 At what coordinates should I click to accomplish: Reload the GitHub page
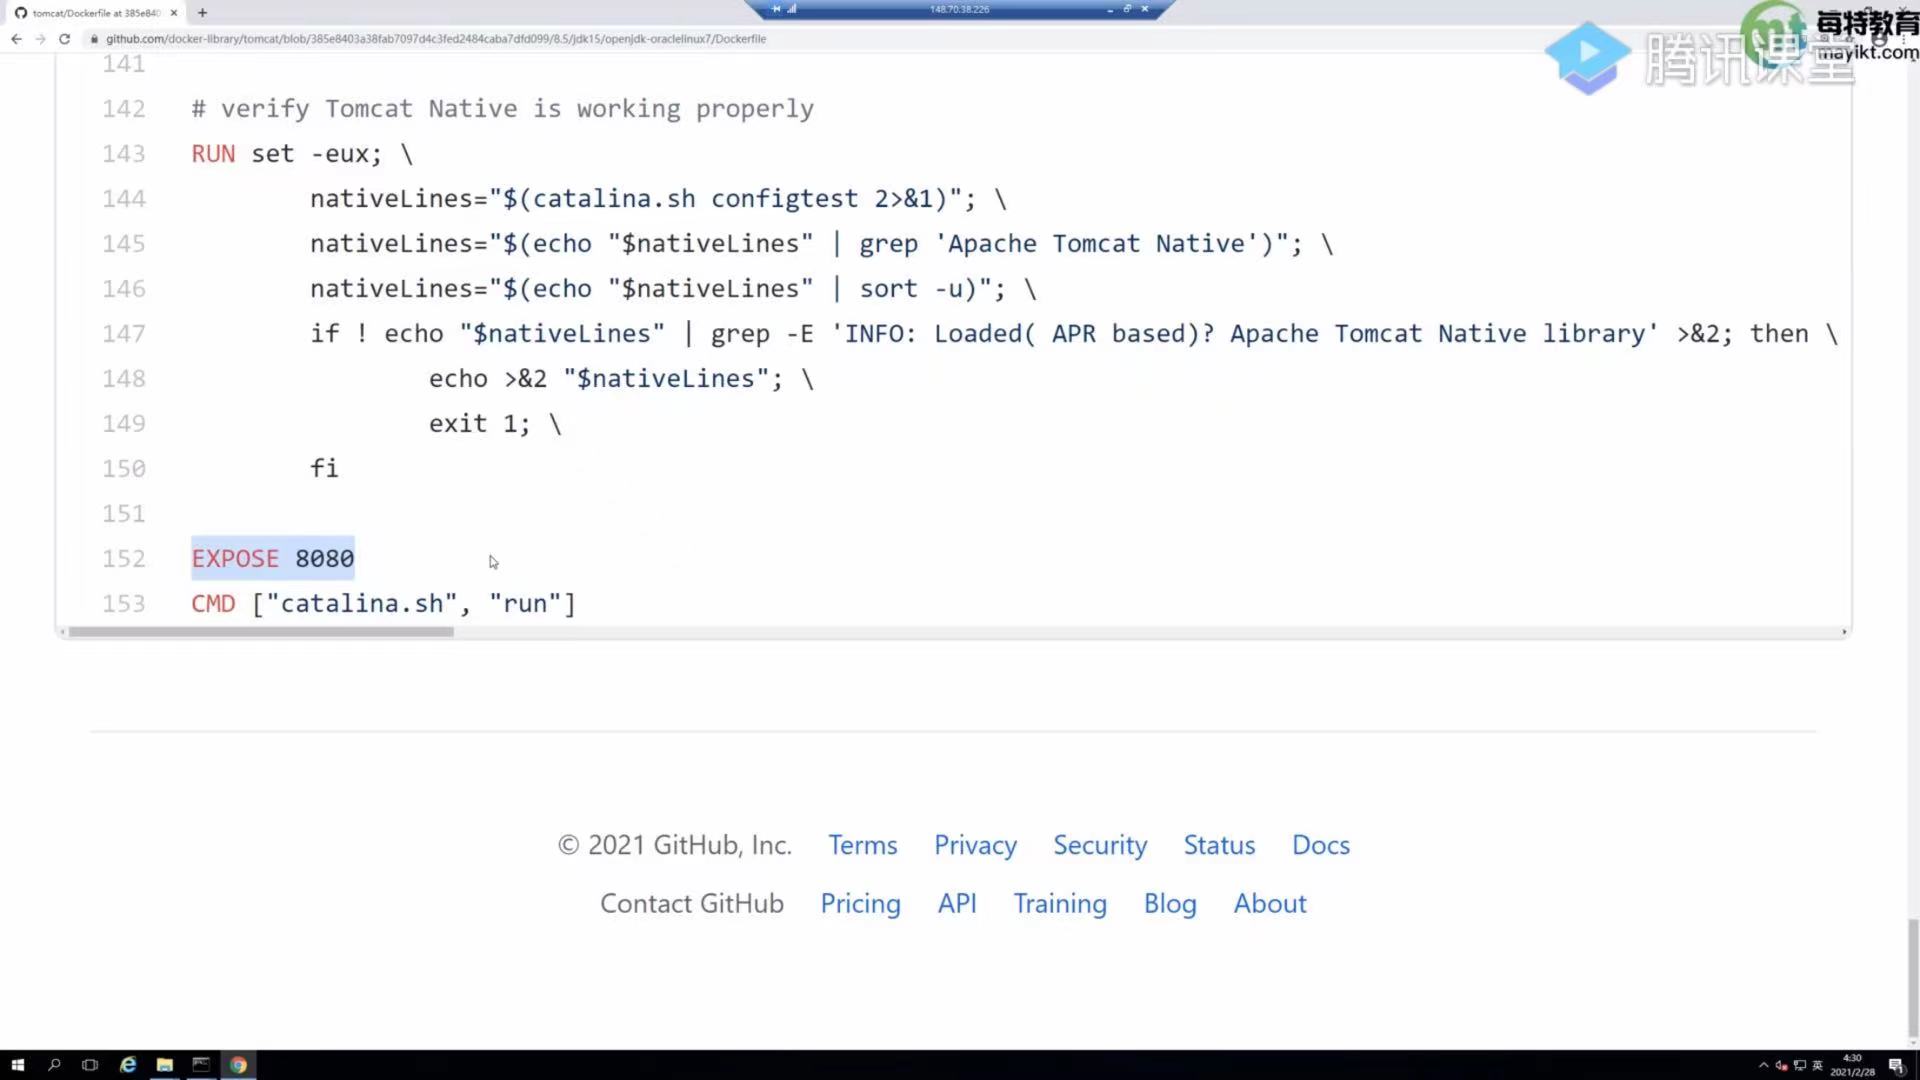[x=64, y=39]
